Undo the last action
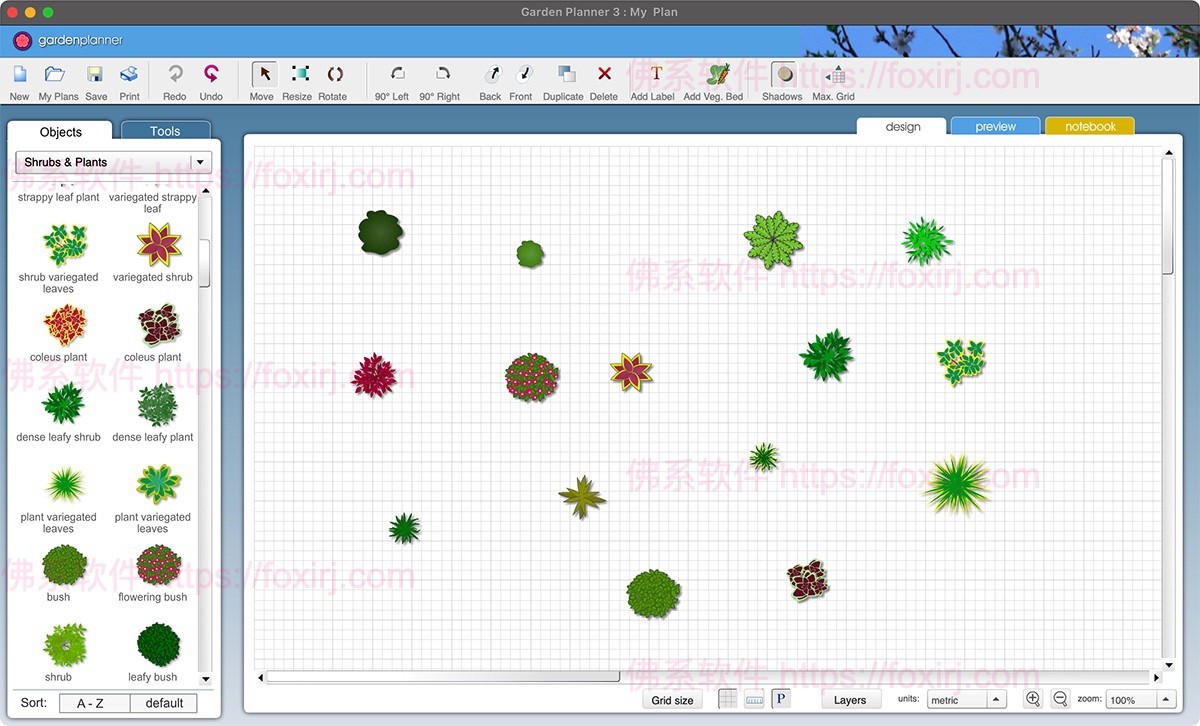Screen dimensions: 1200x726 [211, 75]
